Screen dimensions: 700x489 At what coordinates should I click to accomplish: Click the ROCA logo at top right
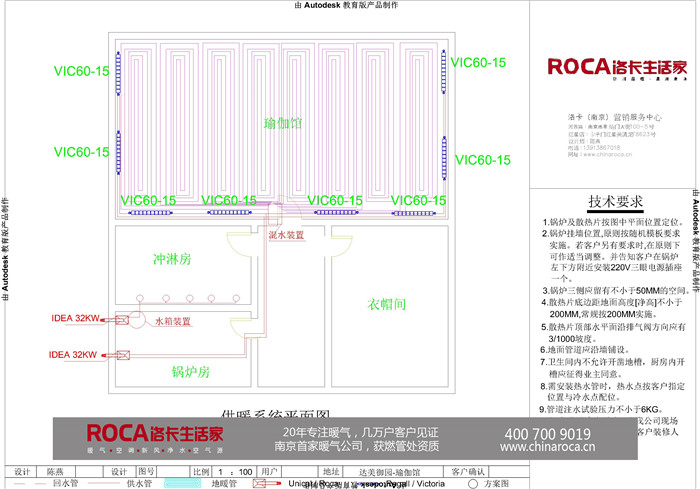(617, 67)
